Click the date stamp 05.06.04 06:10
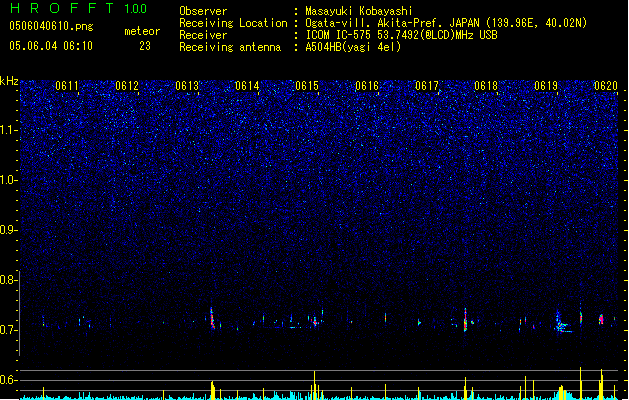Screen dimensions: 629x400 tap(51, 46)
